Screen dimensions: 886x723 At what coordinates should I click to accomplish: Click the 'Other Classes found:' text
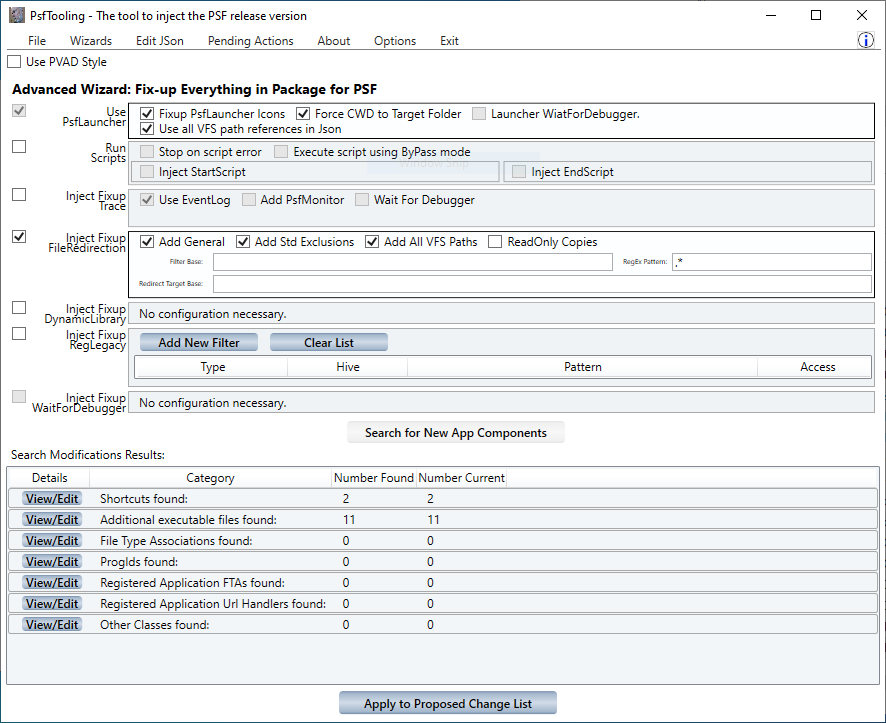[x=154, y=625]
